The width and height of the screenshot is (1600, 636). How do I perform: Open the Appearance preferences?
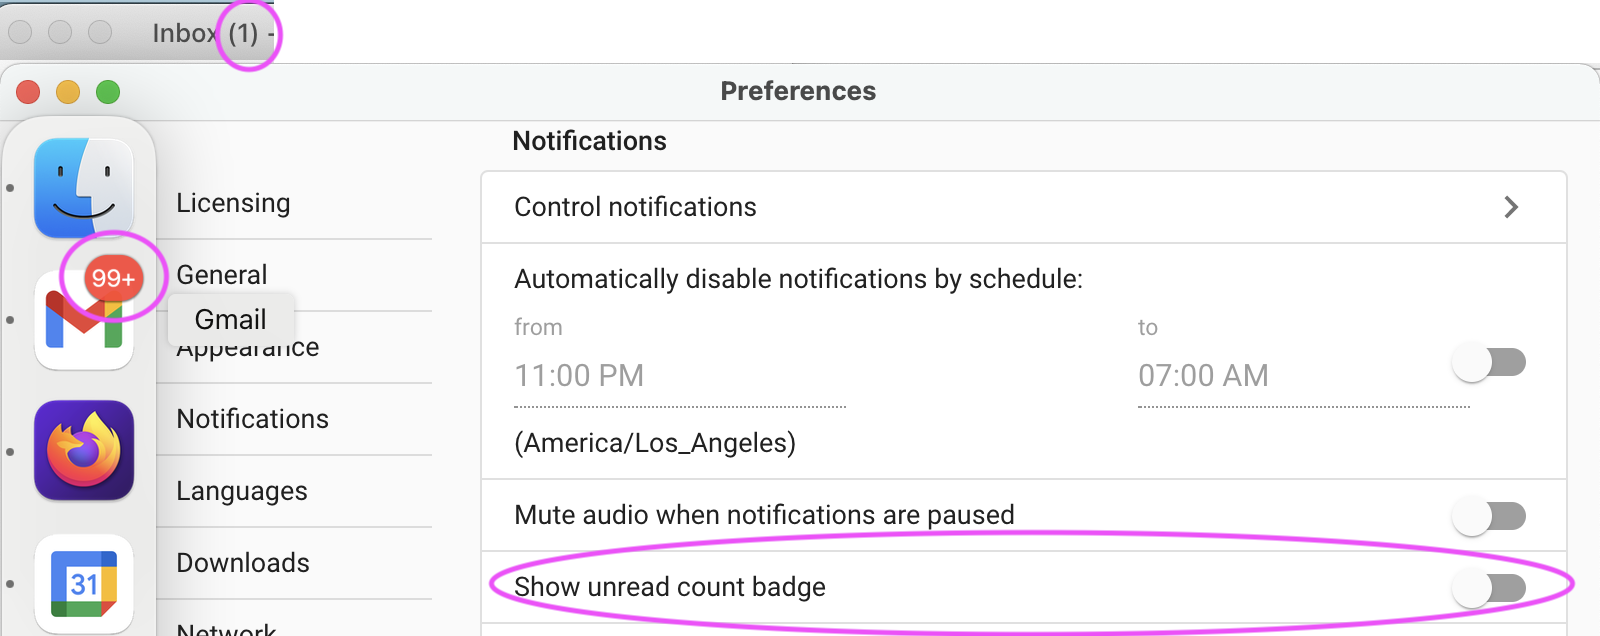pos(247,347)
